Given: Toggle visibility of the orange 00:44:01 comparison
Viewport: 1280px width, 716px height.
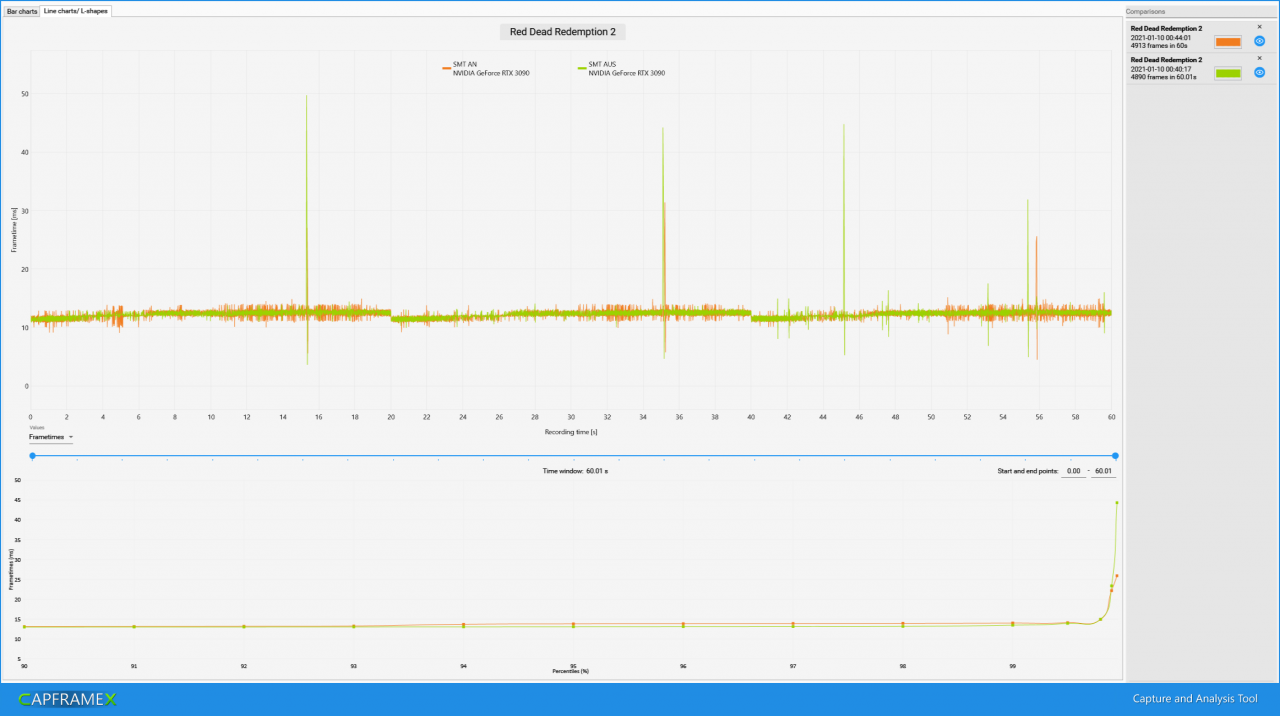Looking at the screenshot, I should 1260,41.
